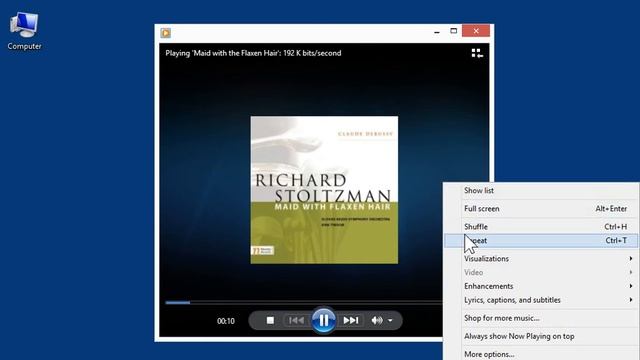Minimize the media player window
Image resolution: width=640 pixels, height=360 pixels.
point(437,31)
